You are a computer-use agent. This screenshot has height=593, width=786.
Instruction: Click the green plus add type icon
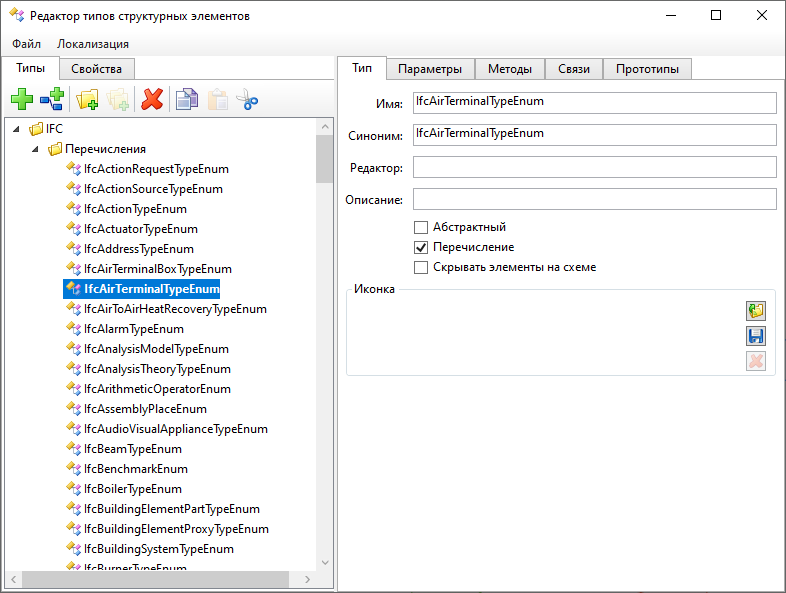click(21, 99)
